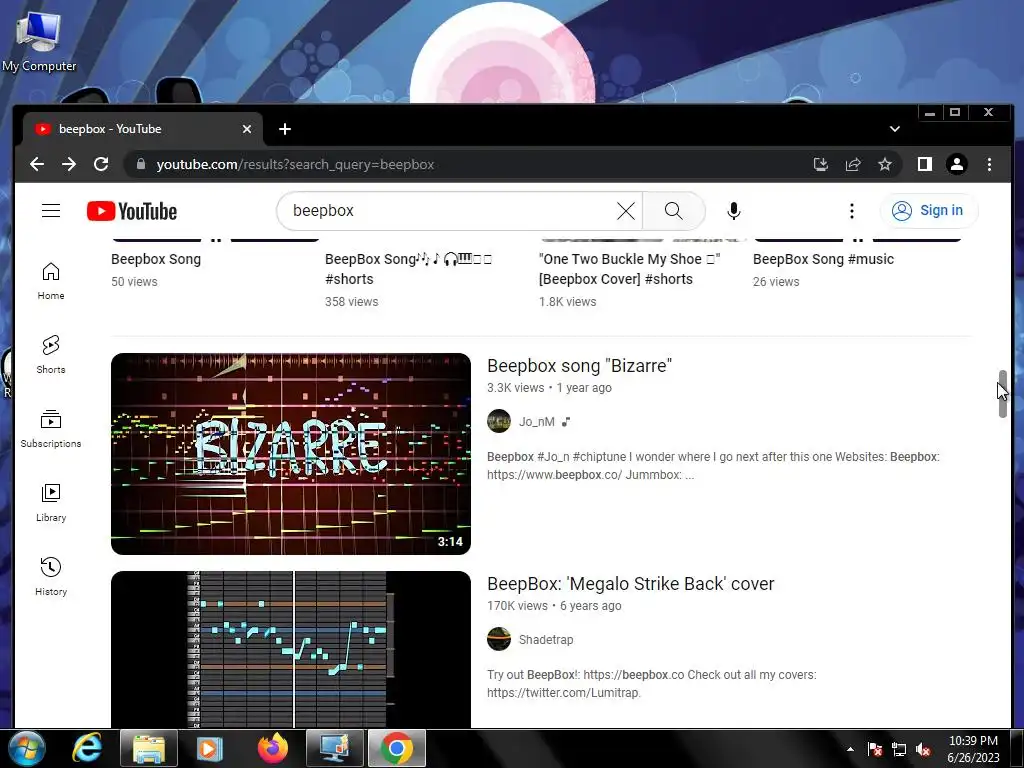Click Sign in button

pyautogui.click(x=929, y=211)
